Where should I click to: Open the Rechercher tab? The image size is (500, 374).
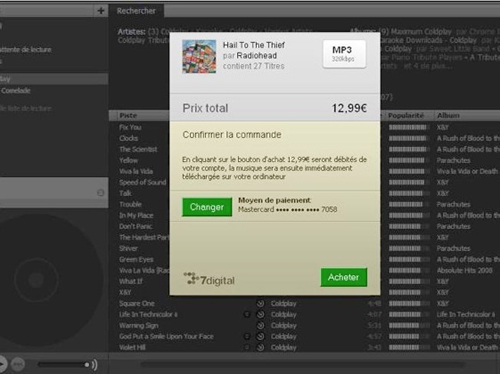click(x=136, y=11)
